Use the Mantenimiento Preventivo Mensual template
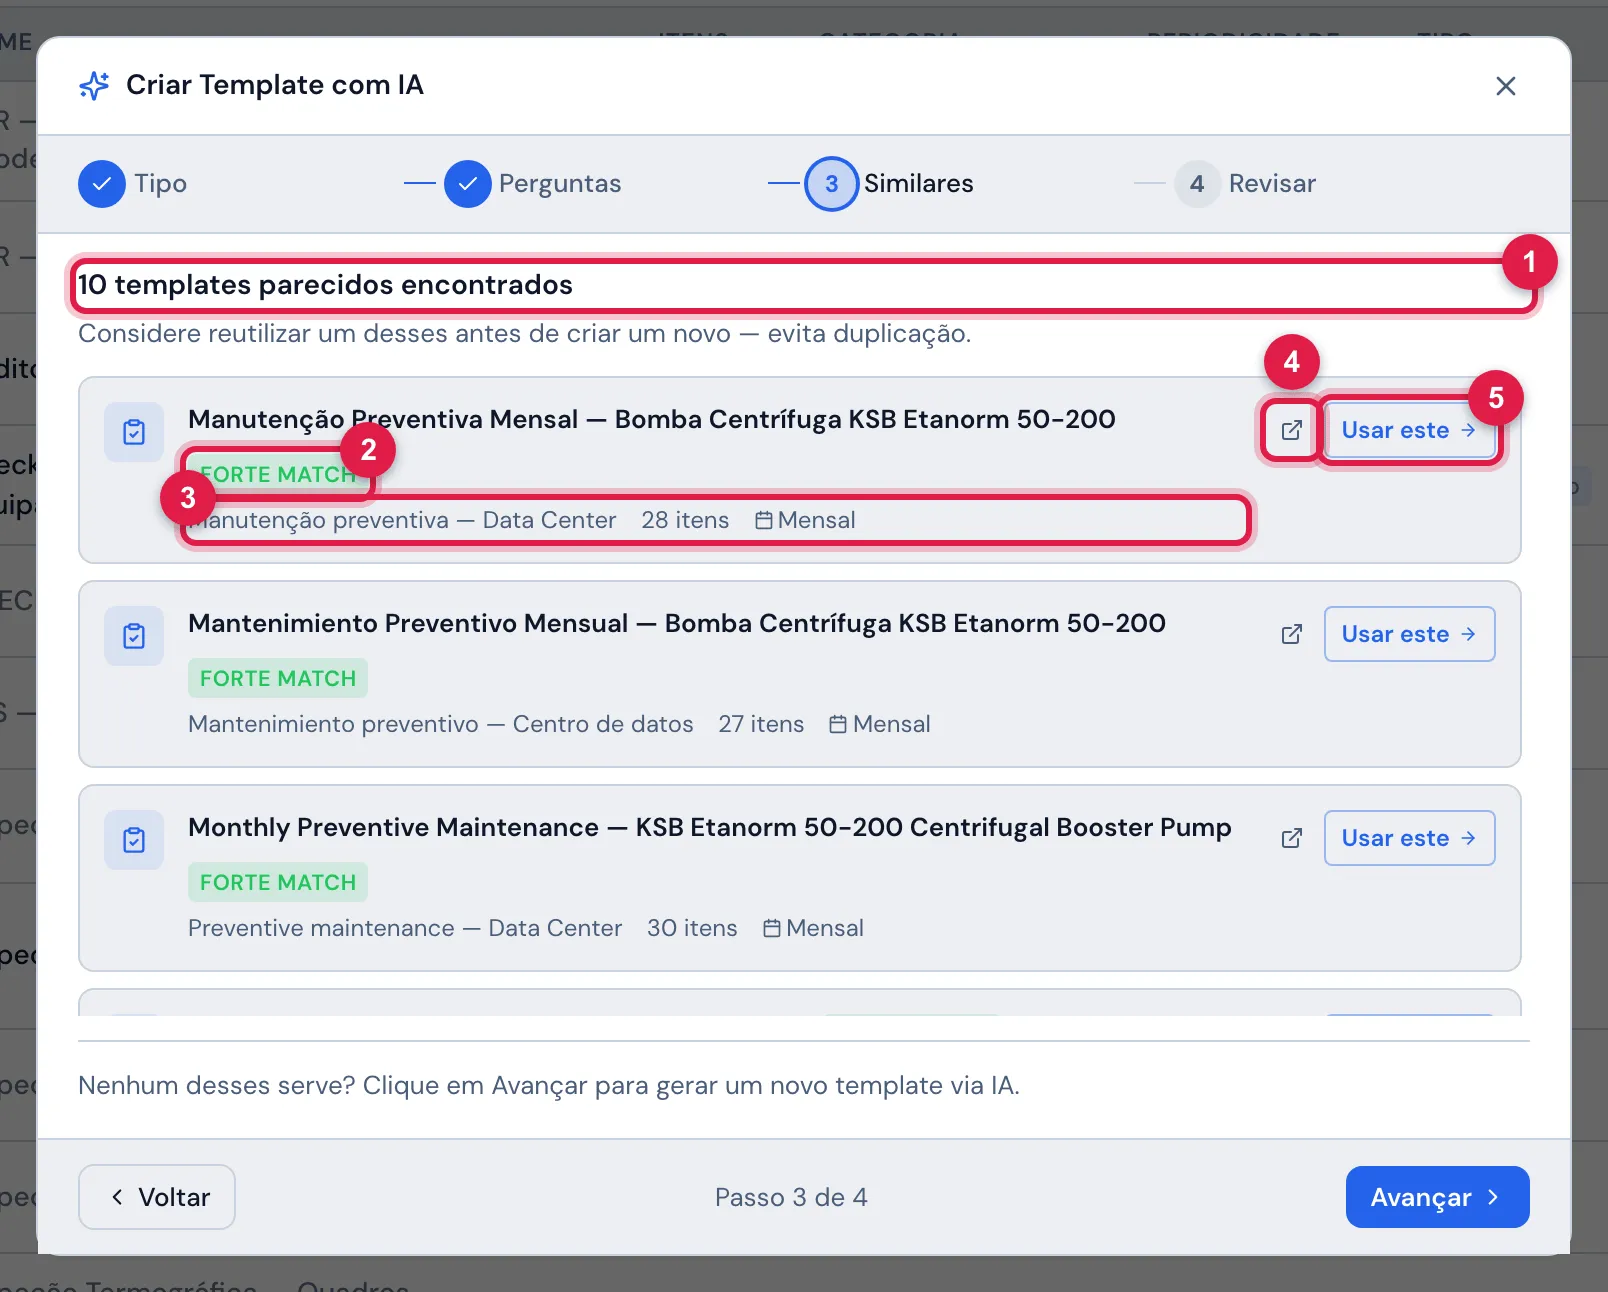 (1409, 634)
